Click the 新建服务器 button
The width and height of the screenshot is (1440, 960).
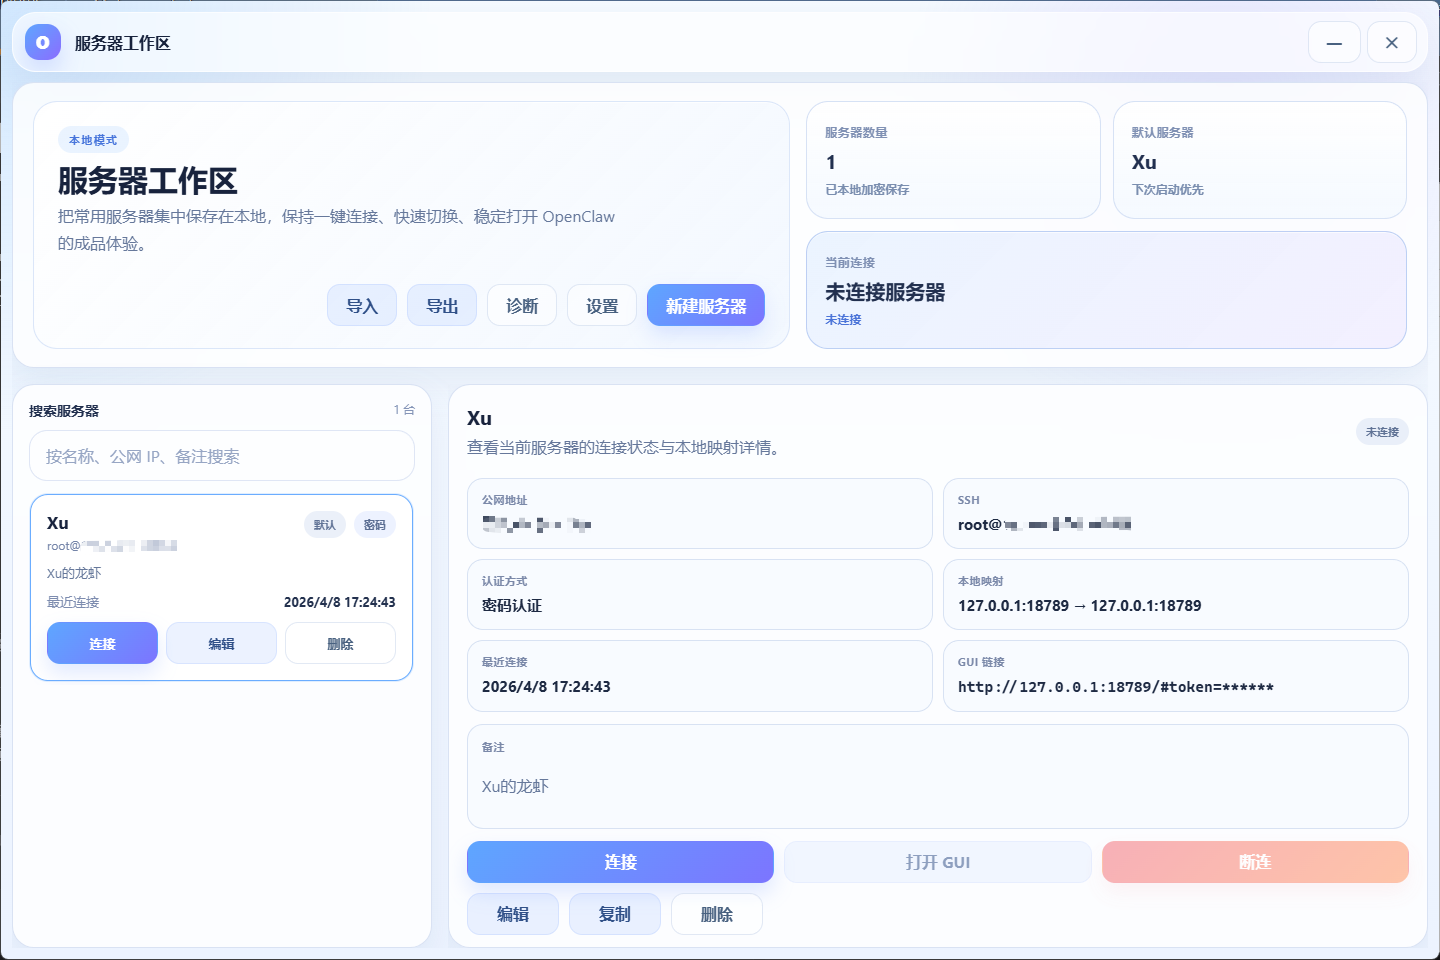706,305
